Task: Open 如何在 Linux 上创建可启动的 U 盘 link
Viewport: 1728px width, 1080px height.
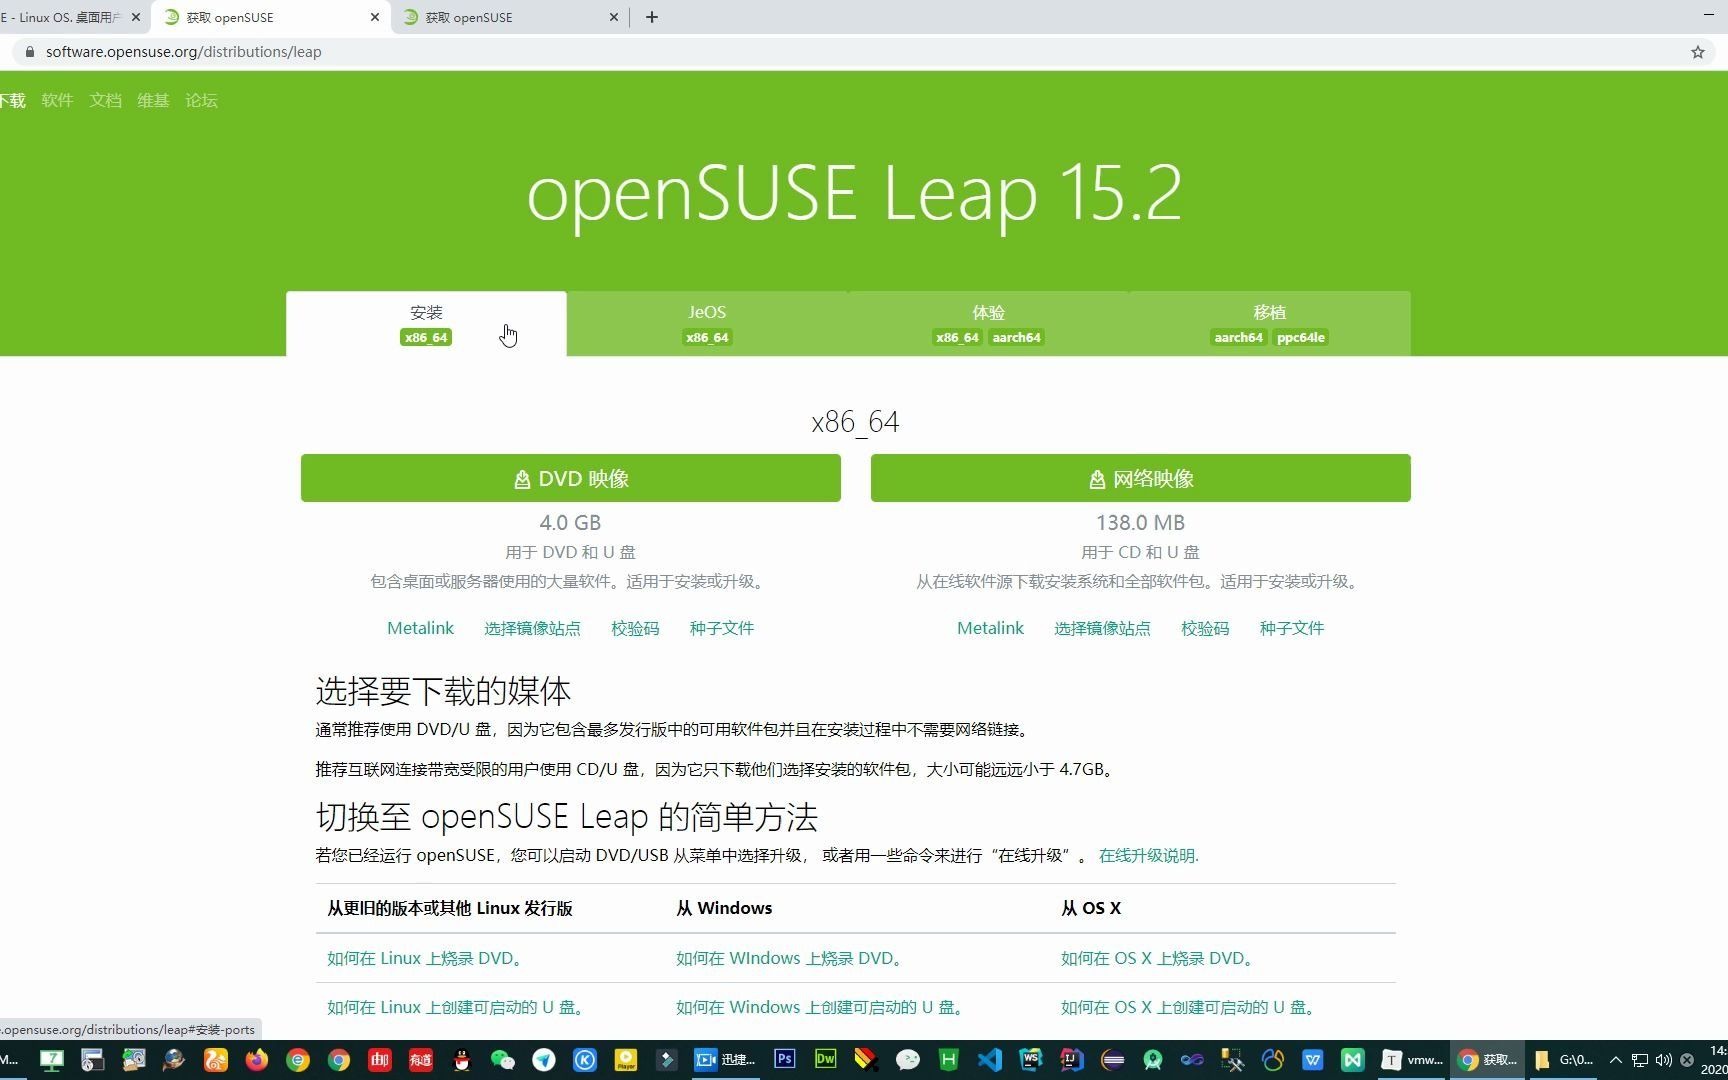Action: click(456, 1007)
